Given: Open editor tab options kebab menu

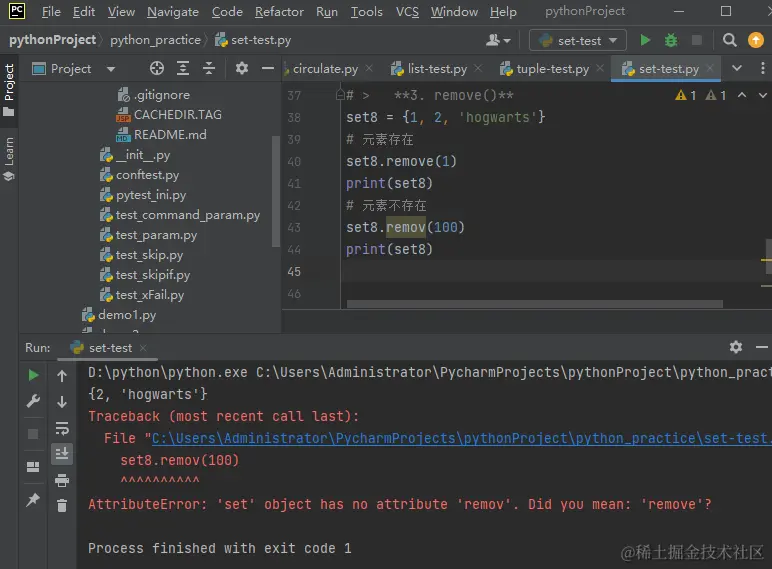Looking at the screenshot, I should 763,68.
